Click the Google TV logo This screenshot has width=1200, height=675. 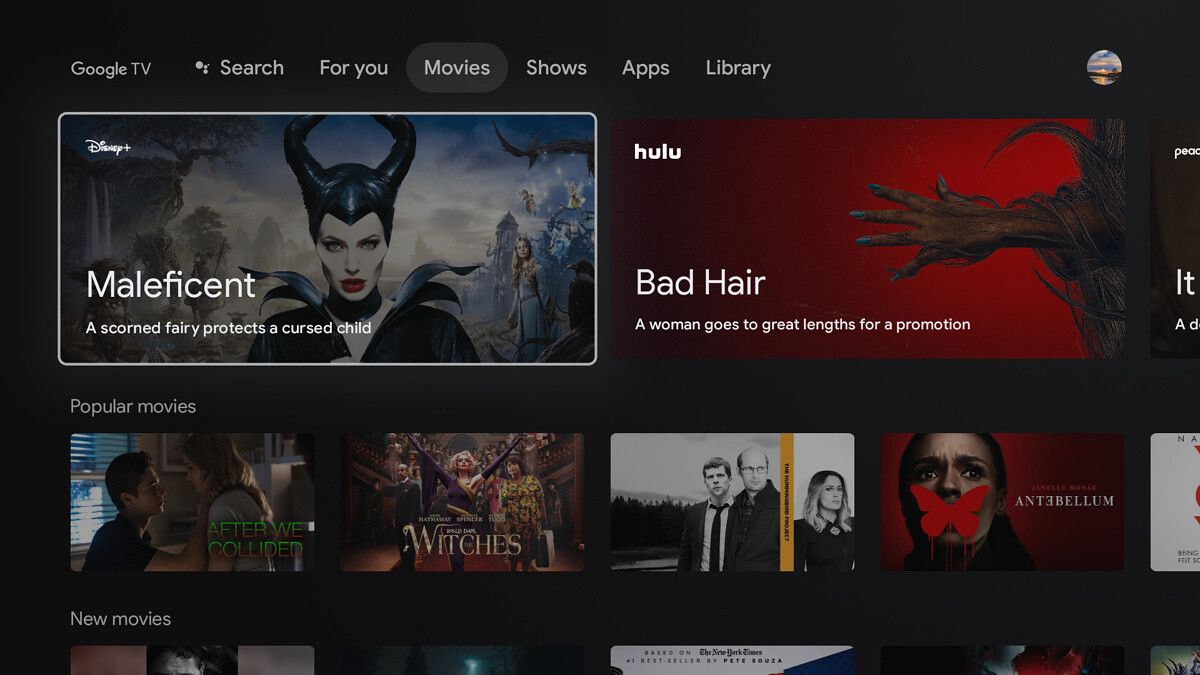110,67
